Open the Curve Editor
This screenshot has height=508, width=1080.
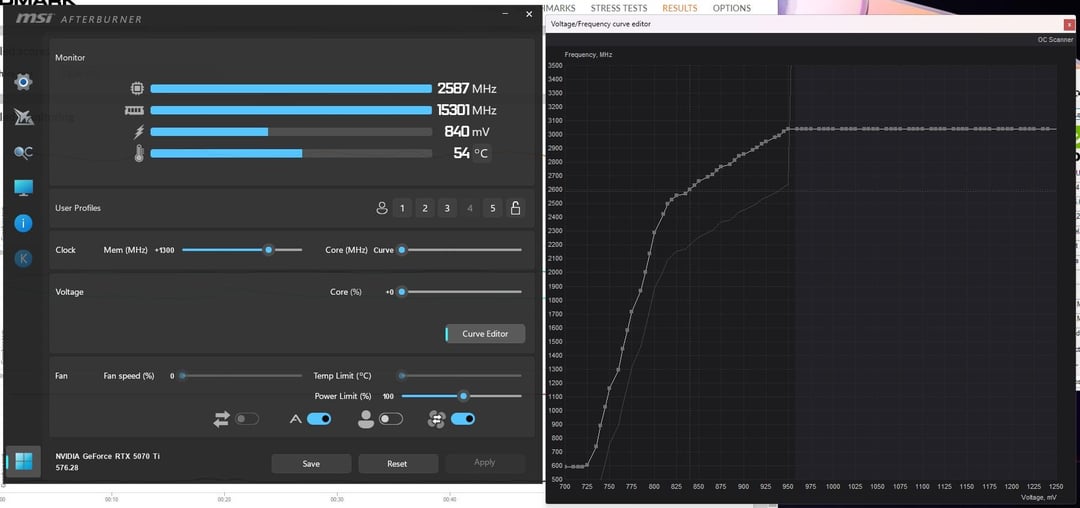point(485,334)
